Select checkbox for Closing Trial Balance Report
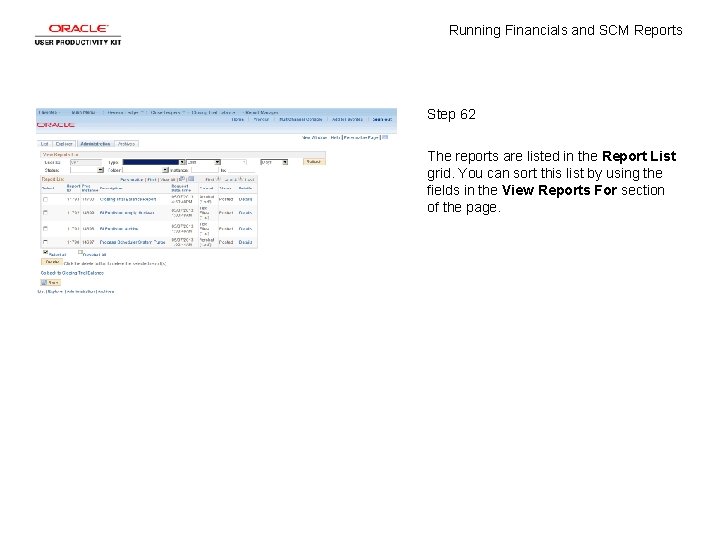This screenshot has width=720, height=540. [45, 199]
